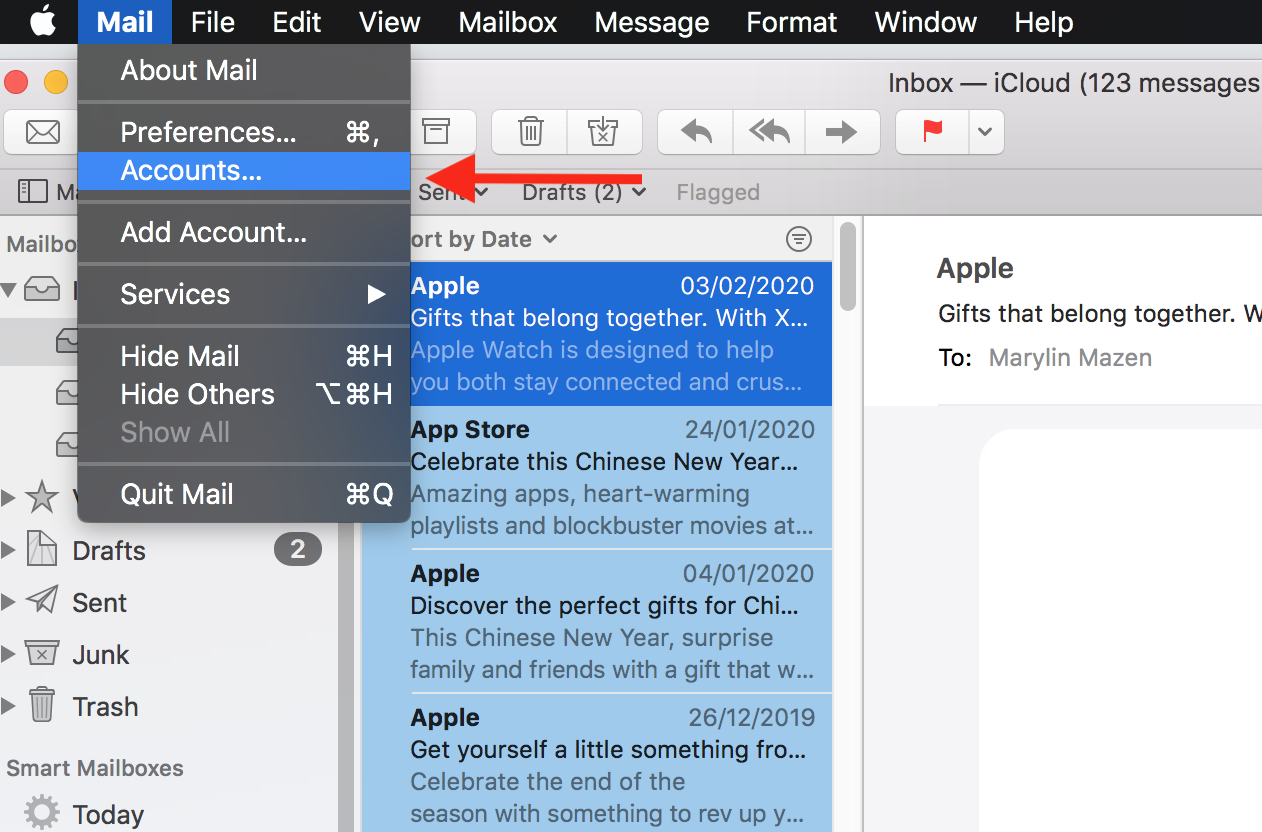Screen dimensions: 1262x832
Task: Mark the selected message as junk
Action: click(604, 131)
